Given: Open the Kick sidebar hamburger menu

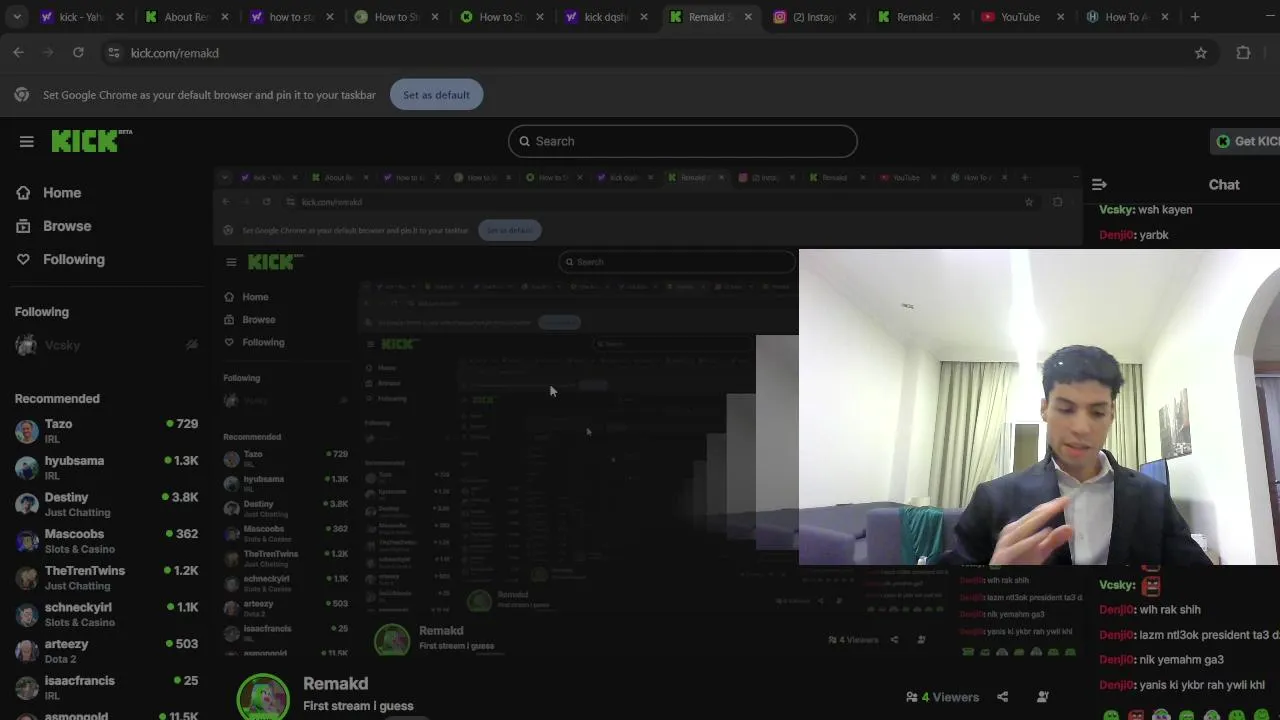Looking at the screenshot, I should (27, 141).
